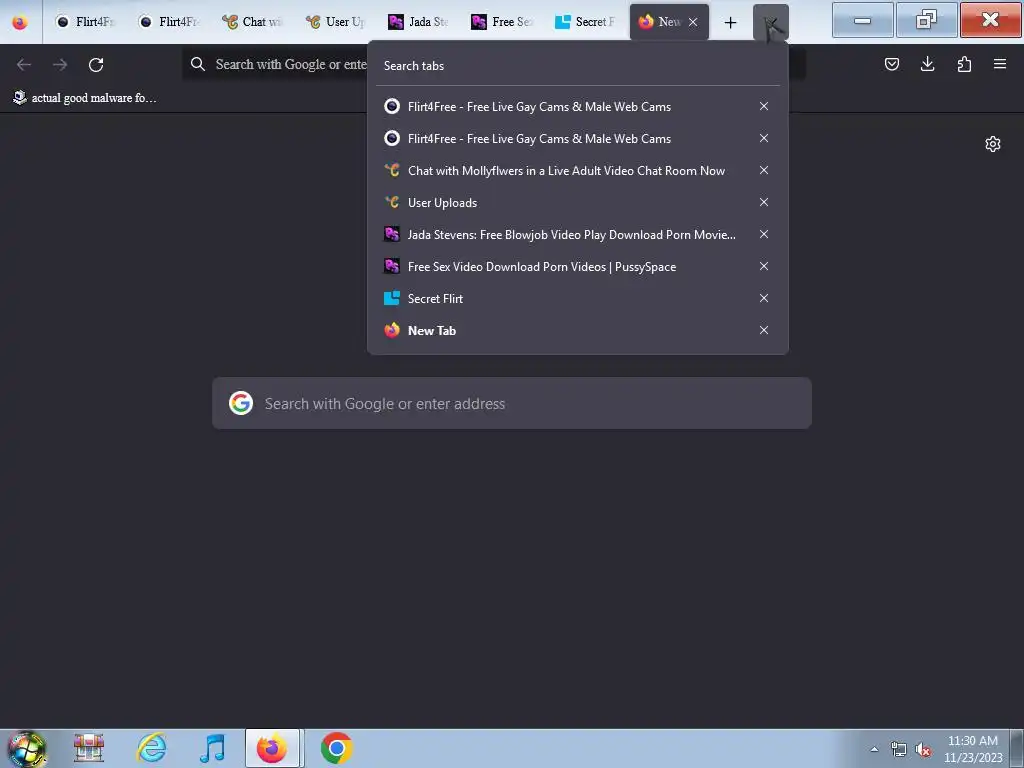Go back using the back arrow
Image resolution: width=1024 pixels, height=768 pixels.
point(24,64)
